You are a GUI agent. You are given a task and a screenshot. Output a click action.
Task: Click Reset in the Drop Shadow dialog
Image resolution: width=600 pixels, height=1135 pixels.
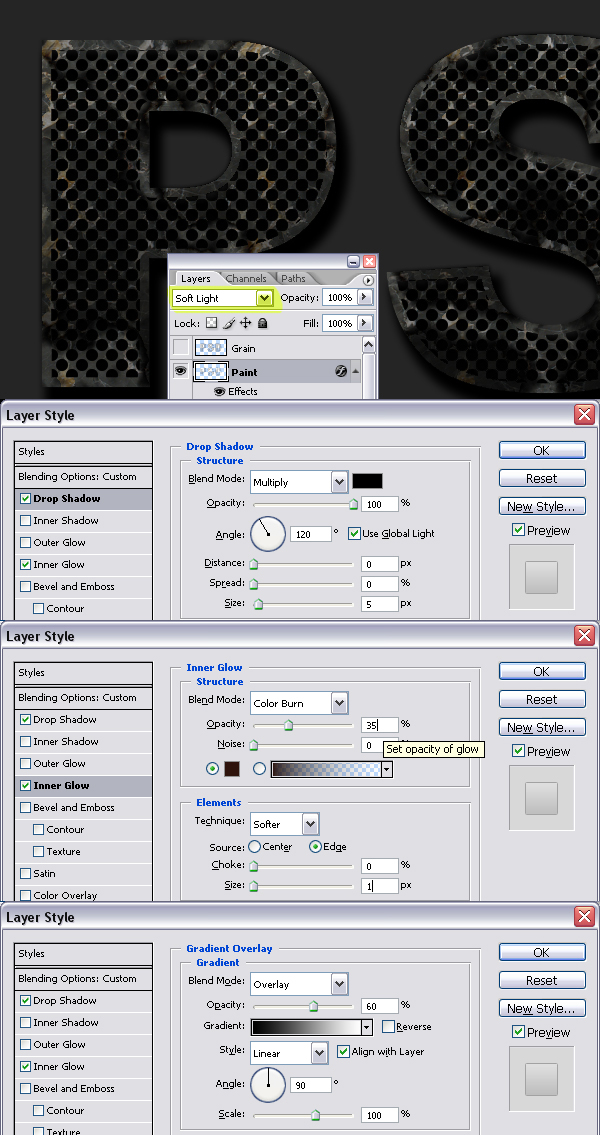[542, 478]
